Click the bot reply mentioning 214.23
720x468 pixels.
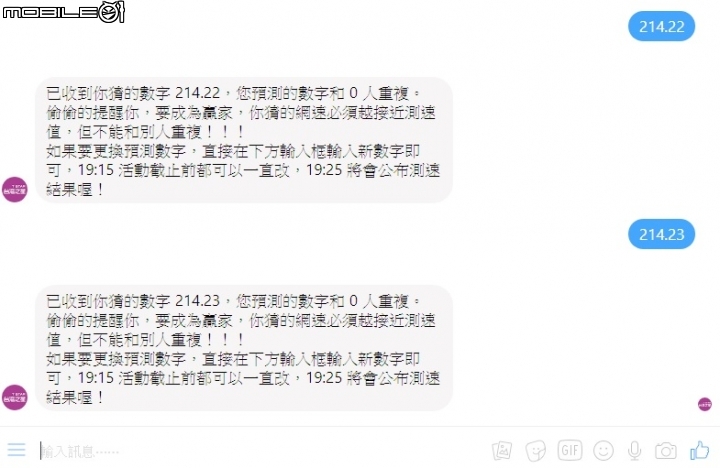point(244,348)
